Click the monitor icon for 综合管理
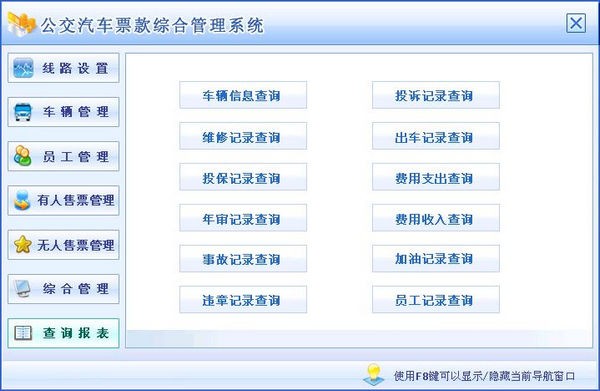The height and width of the screenshot is (391, 600). click(x=22, y=289)
